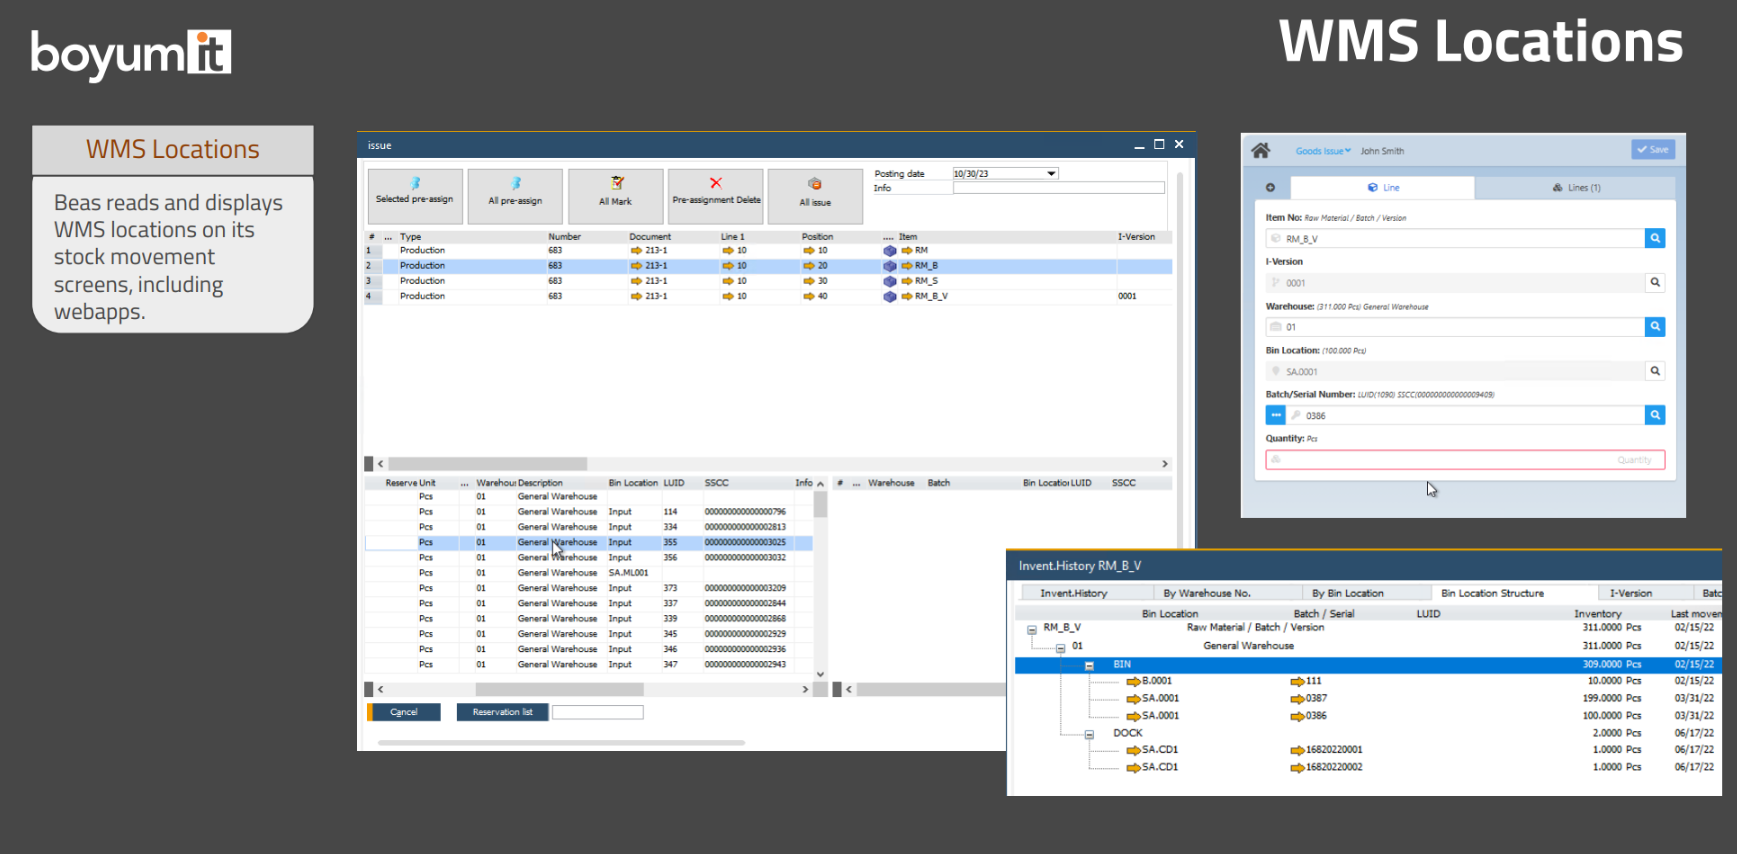Click the field beside Reservation list
Screen dimensions: 1737x854
click(598, 712)
